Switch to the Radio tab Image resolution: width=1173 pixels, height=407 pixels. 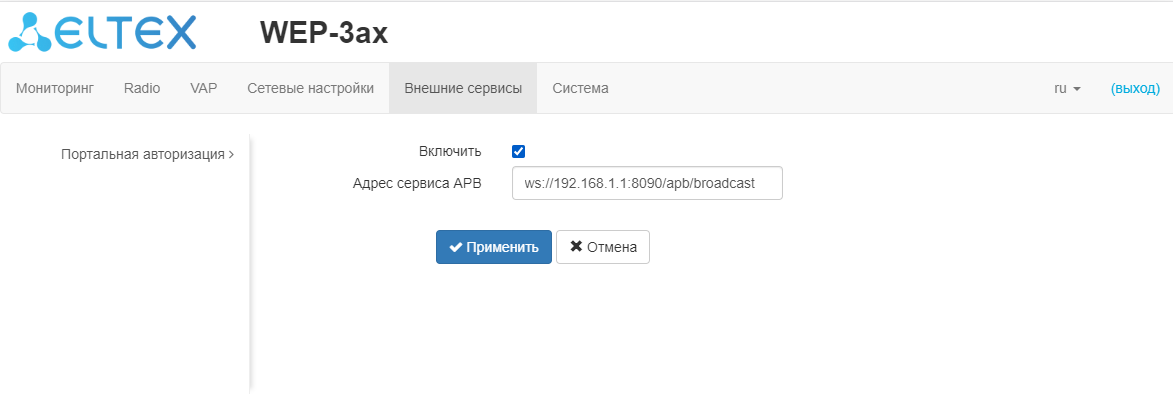142,88
